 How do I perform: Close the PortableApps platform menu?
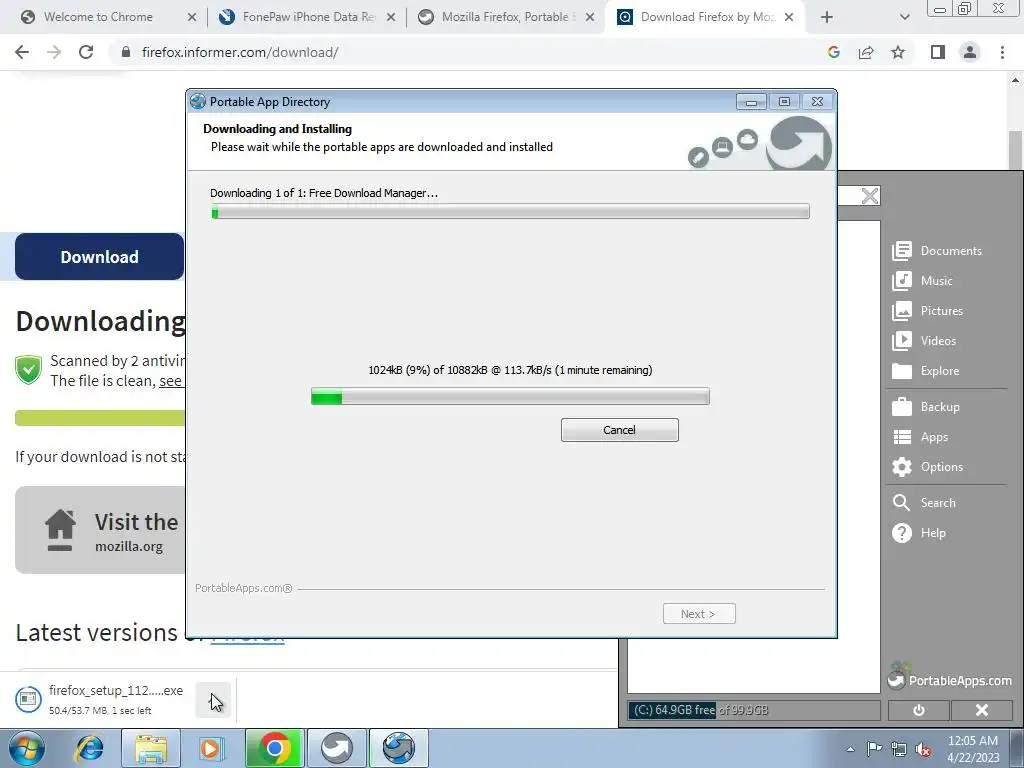(x=982, y=710)
